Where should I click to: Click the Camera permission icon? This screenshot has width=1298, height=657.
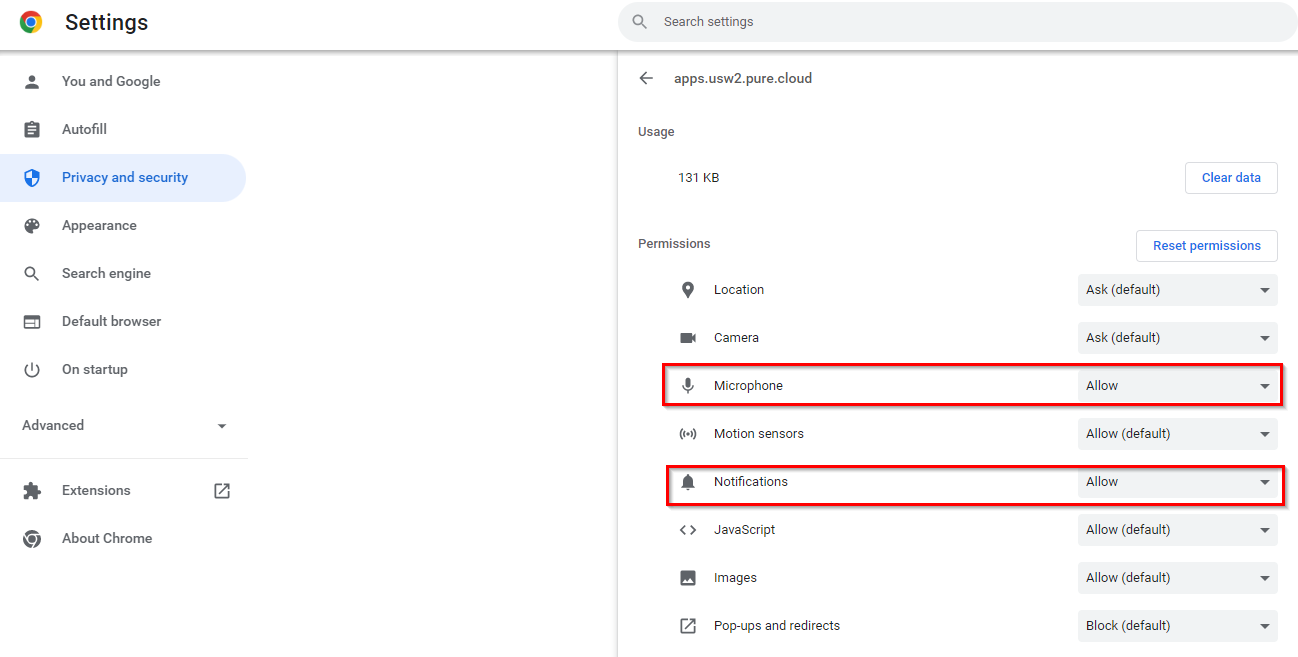click(x=688, y=338)
